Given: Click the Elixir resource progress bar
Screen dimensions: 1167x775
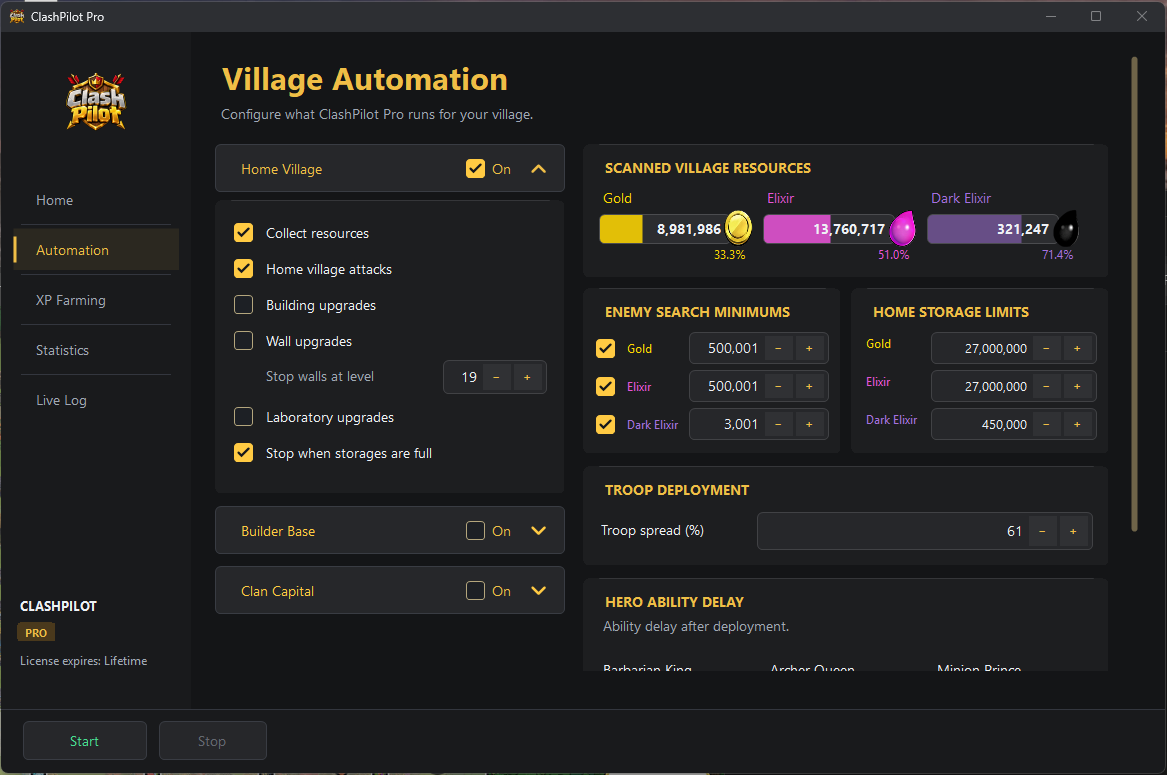Looking at the screenshot, I should click(x=831, y=229).
